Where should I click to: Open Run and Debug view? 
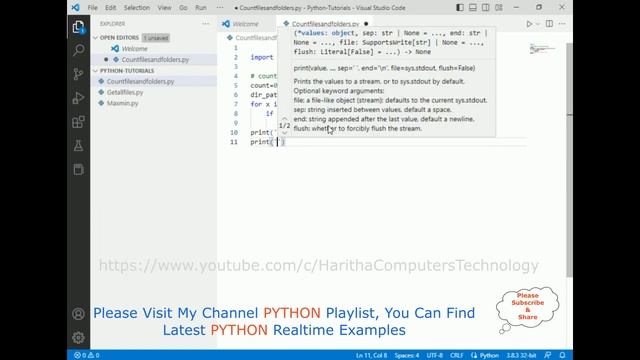pos(78,98)
